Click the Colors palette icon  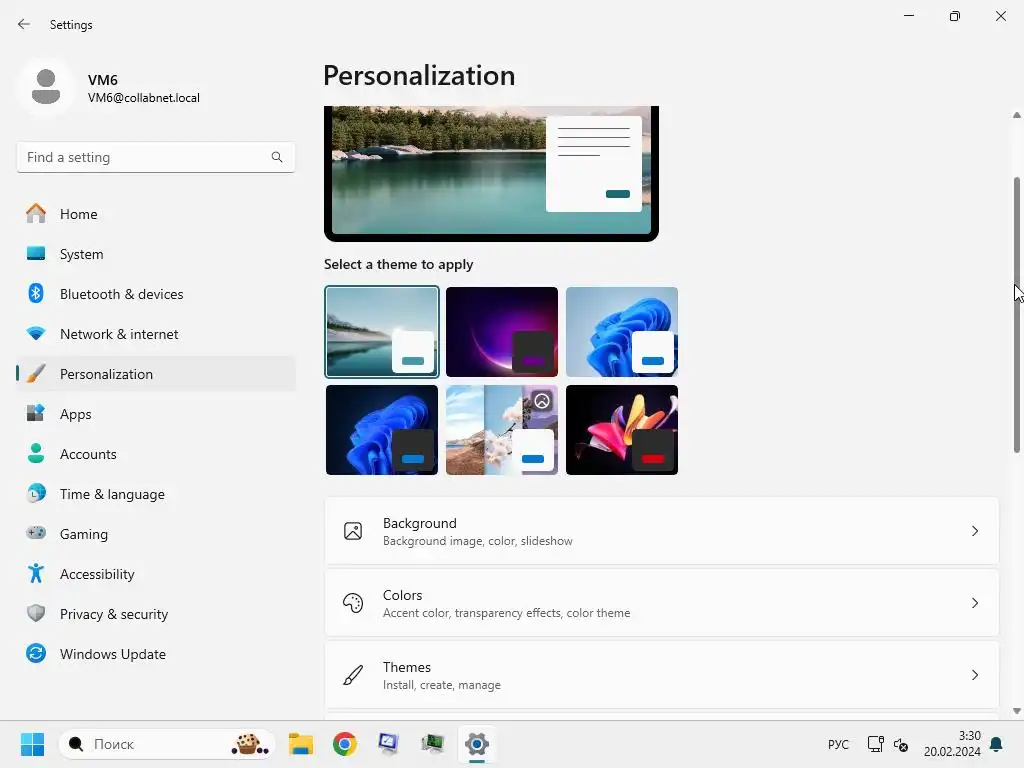pyautogui.click(x=353, y=603)
